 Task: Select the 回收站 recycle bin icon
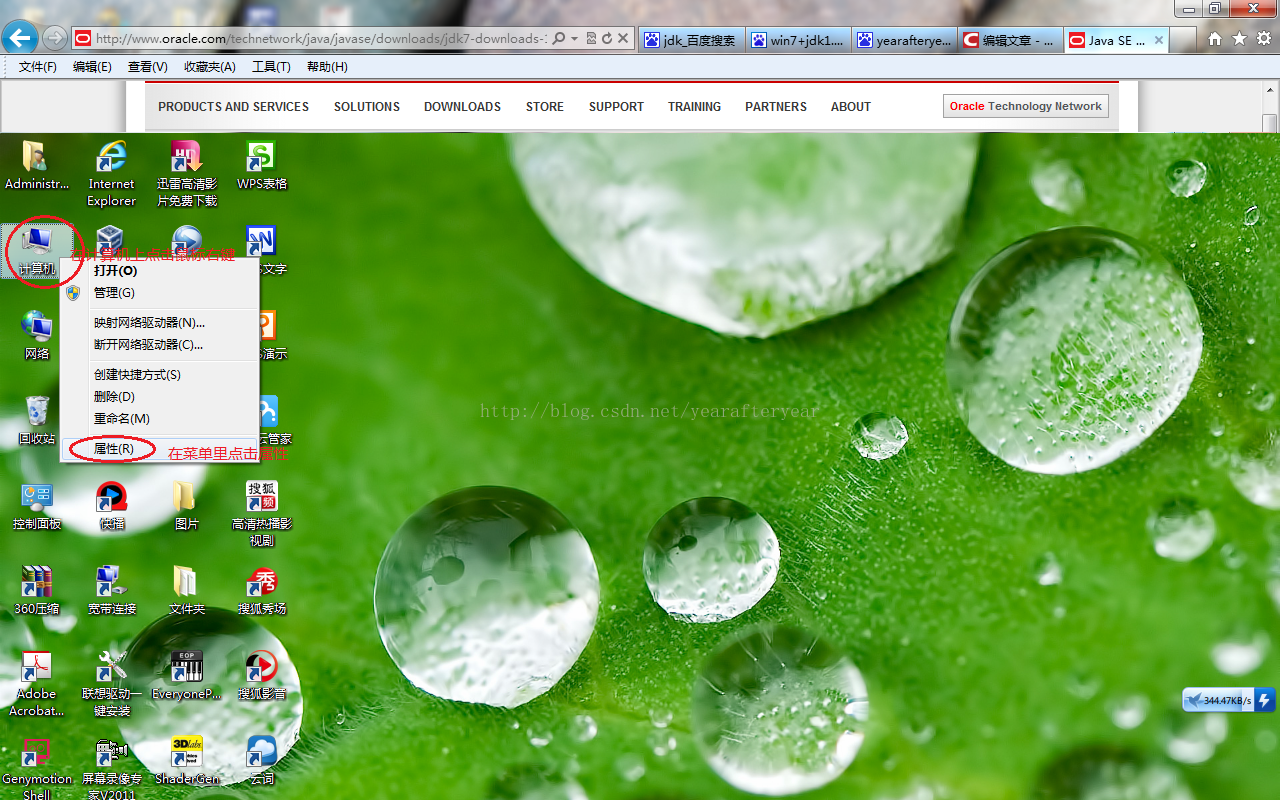click(x=37, y=420)
